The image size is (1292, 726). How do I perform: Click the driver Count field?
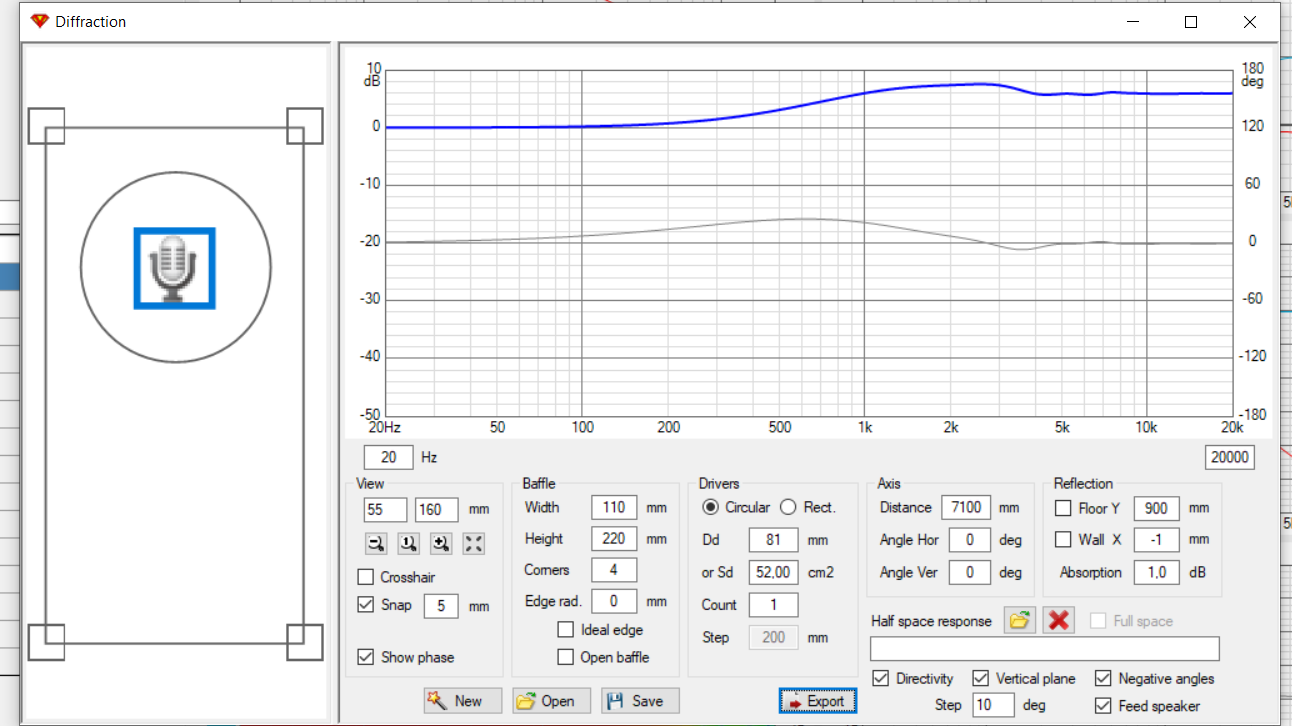click(x=774, y=605)
